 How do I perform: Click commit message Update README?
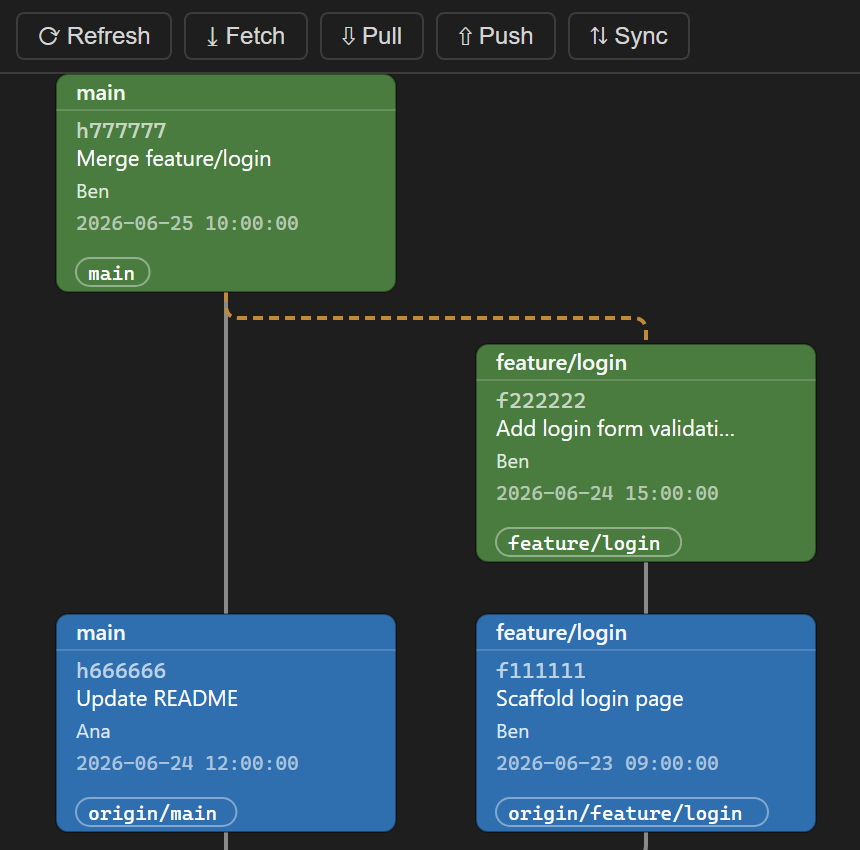[157, 699]
